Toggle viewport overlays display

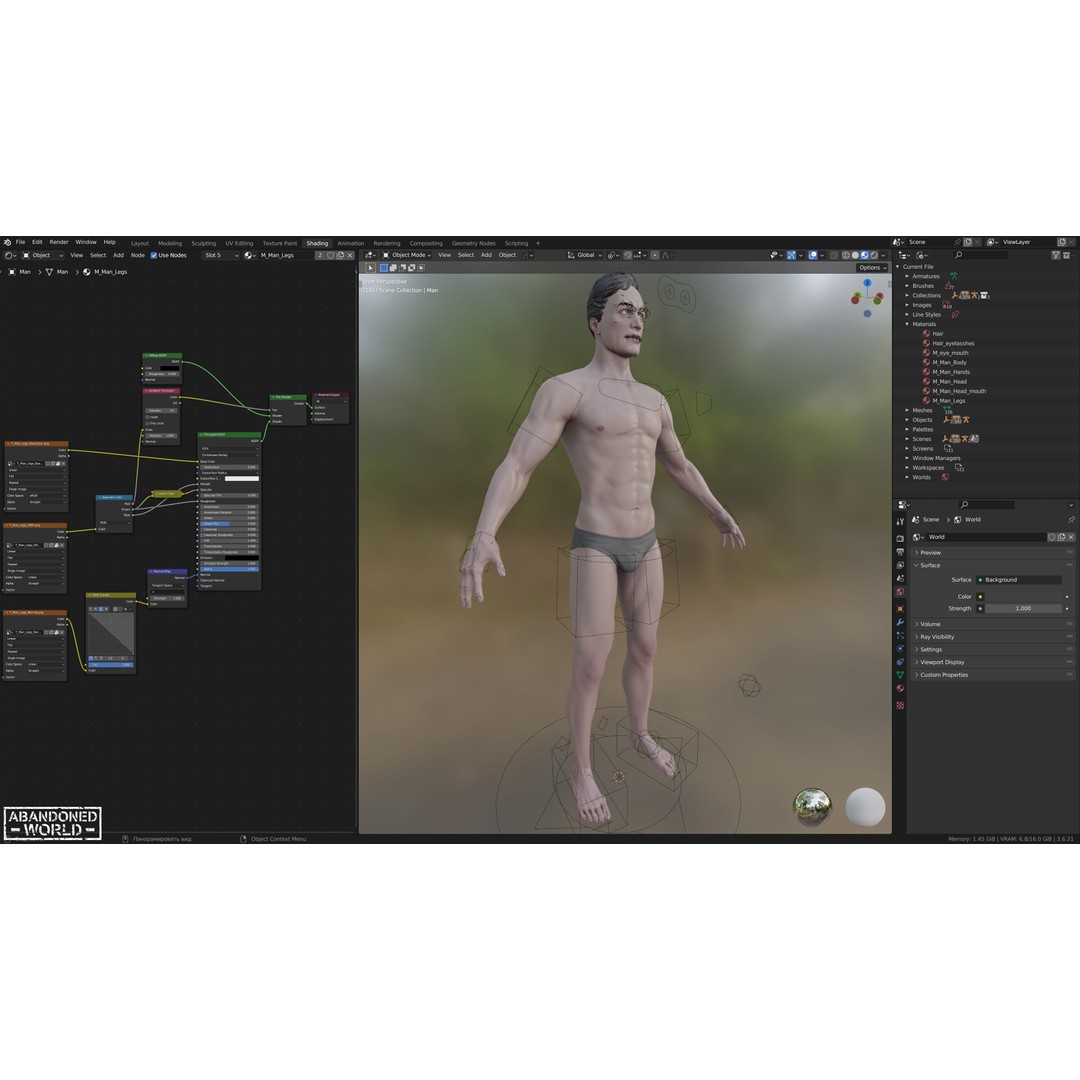[813, 255]
